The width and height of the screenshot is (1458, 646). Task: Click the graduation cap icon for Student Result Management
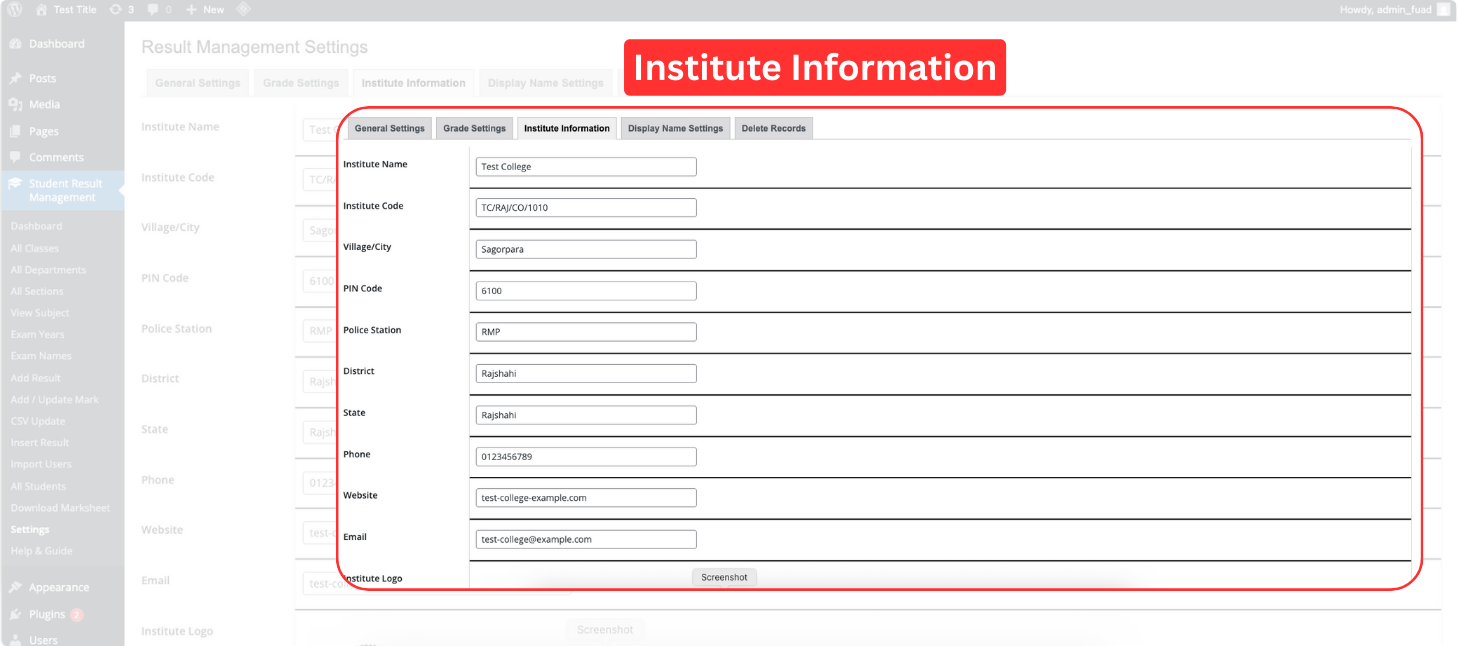pos(15,184)
